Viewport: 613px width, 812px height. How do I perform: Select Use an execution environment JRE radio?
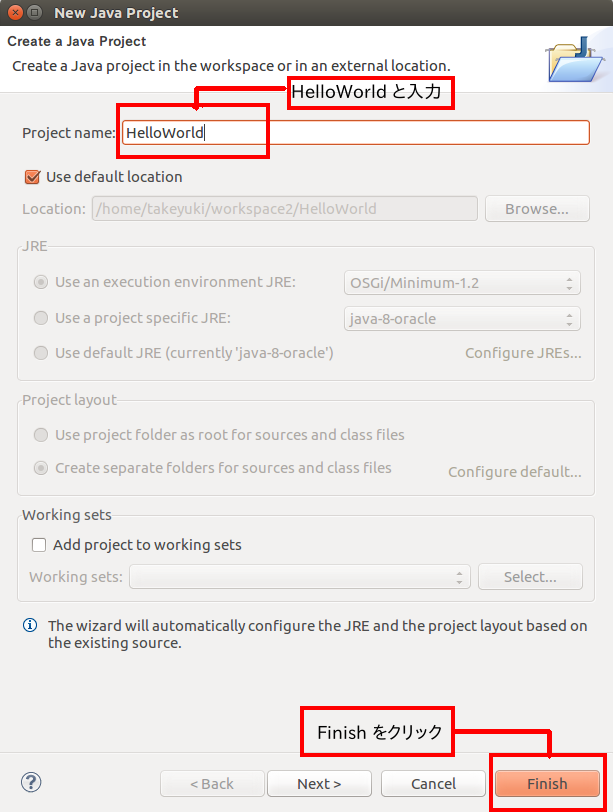41,282
